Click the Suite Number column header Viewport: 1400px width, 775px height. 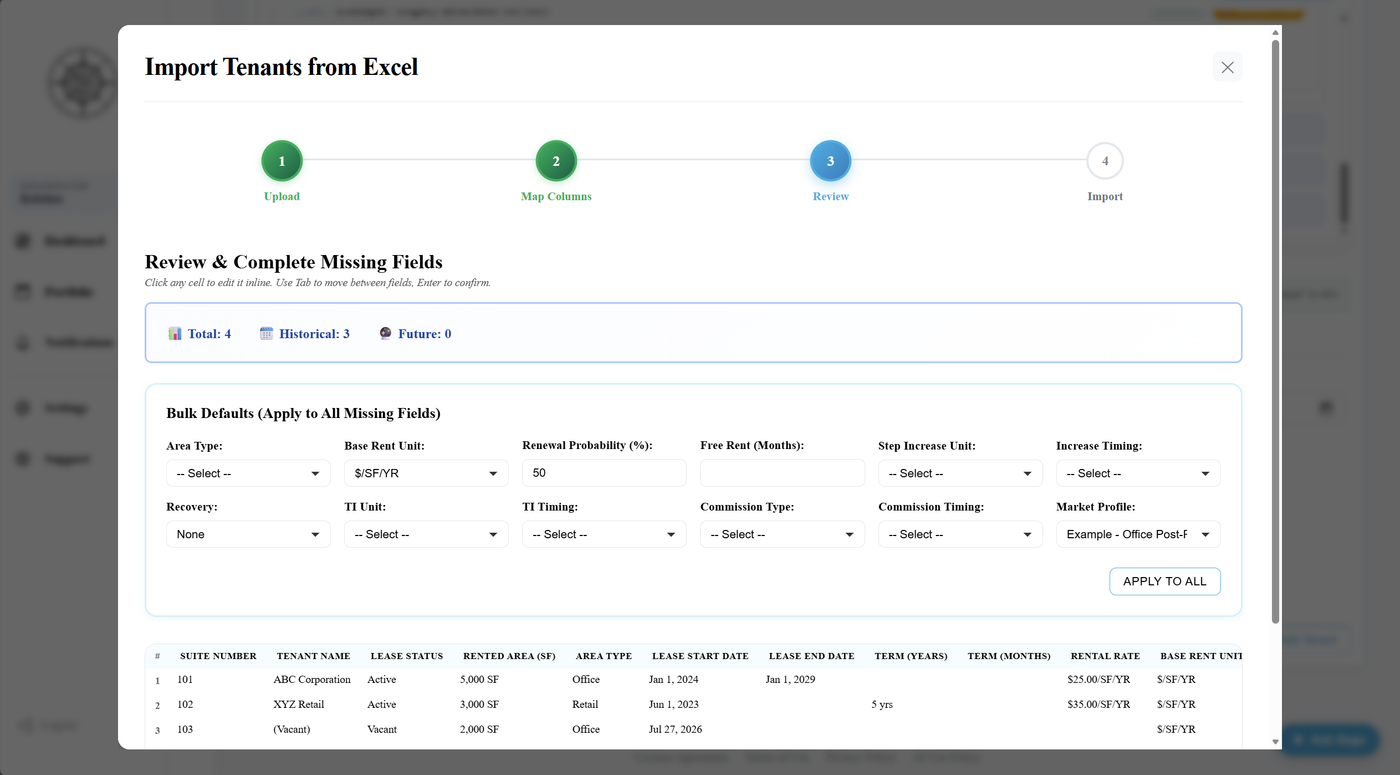click(x=218, y=656)
